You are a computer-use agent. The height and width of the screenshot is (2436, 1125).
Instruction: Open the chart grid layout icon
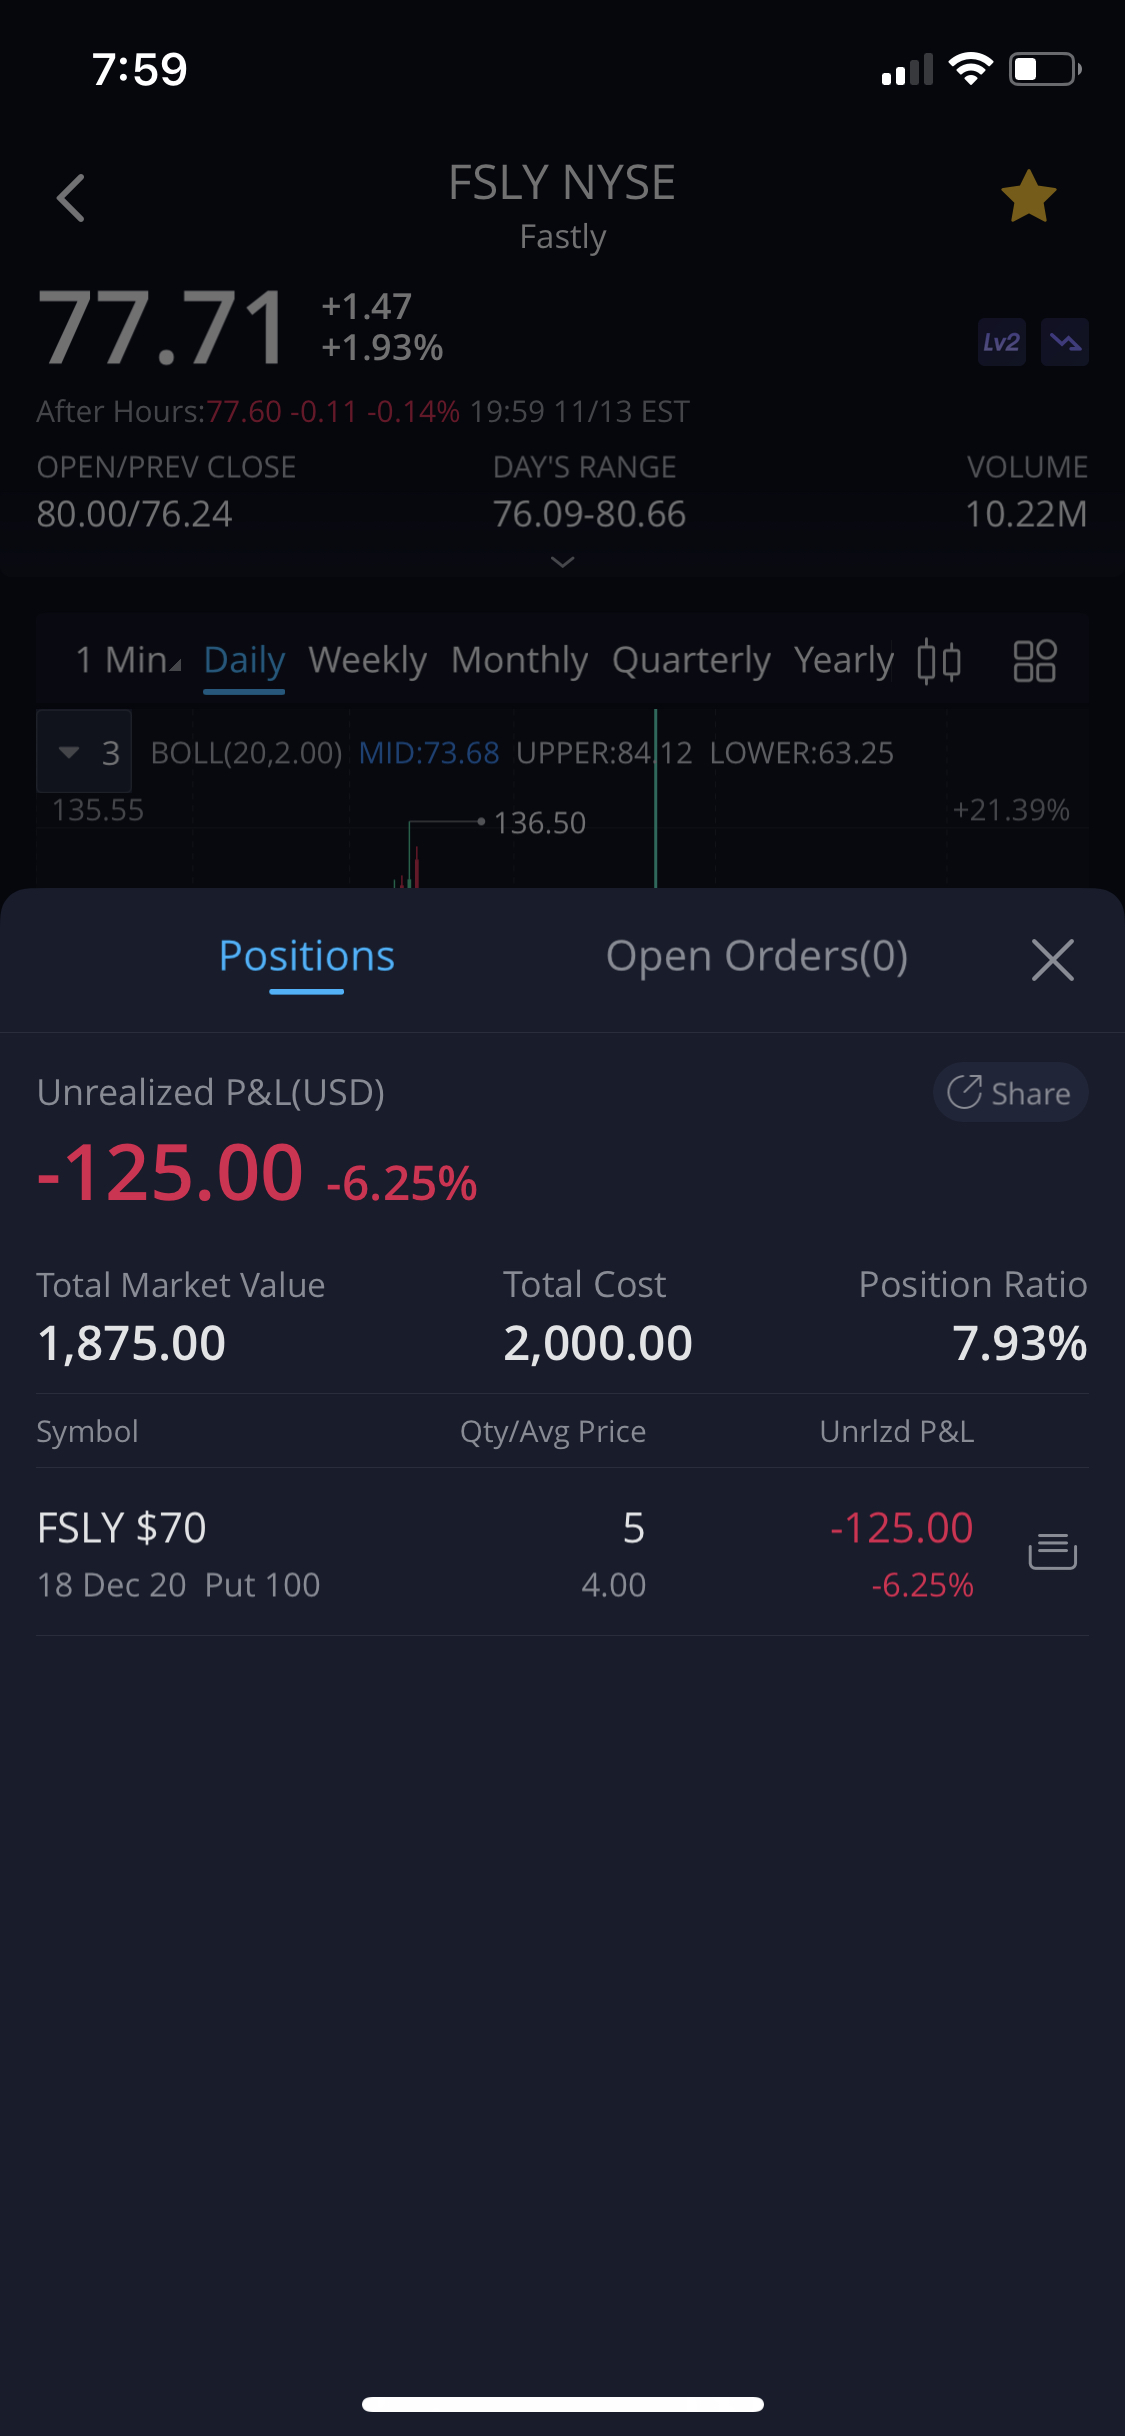[1035, 661]
